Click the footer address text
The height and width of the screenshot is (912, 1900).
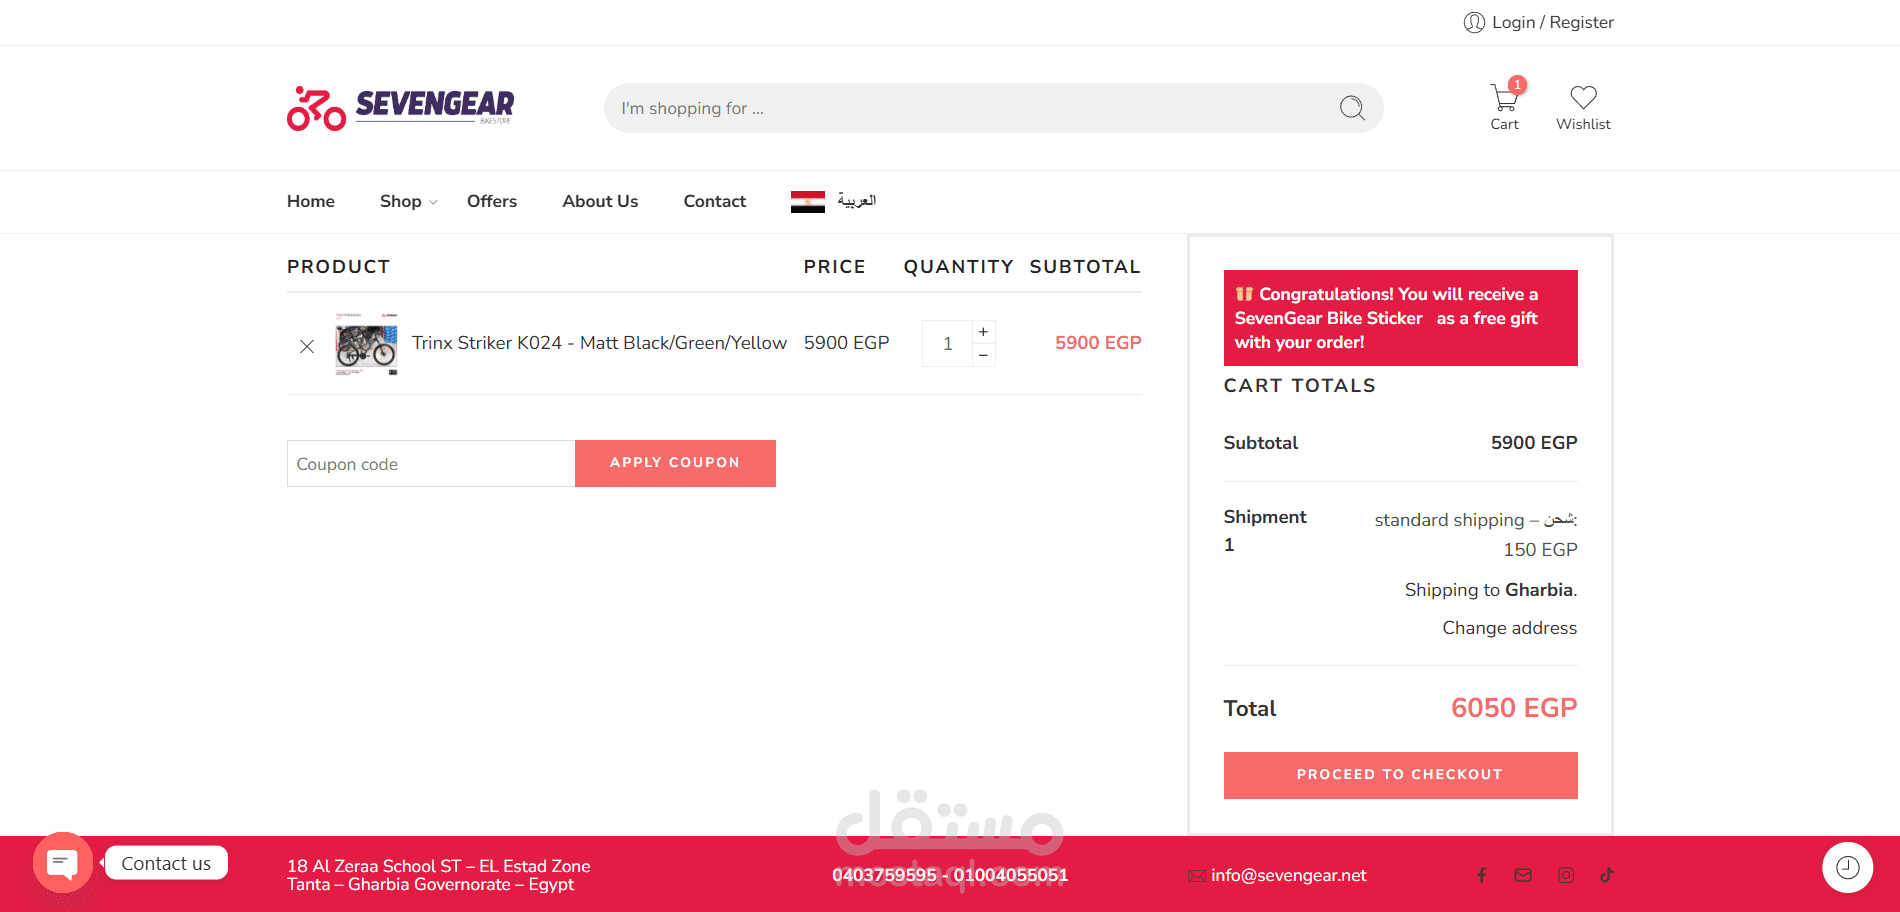(x=438, y=875)
